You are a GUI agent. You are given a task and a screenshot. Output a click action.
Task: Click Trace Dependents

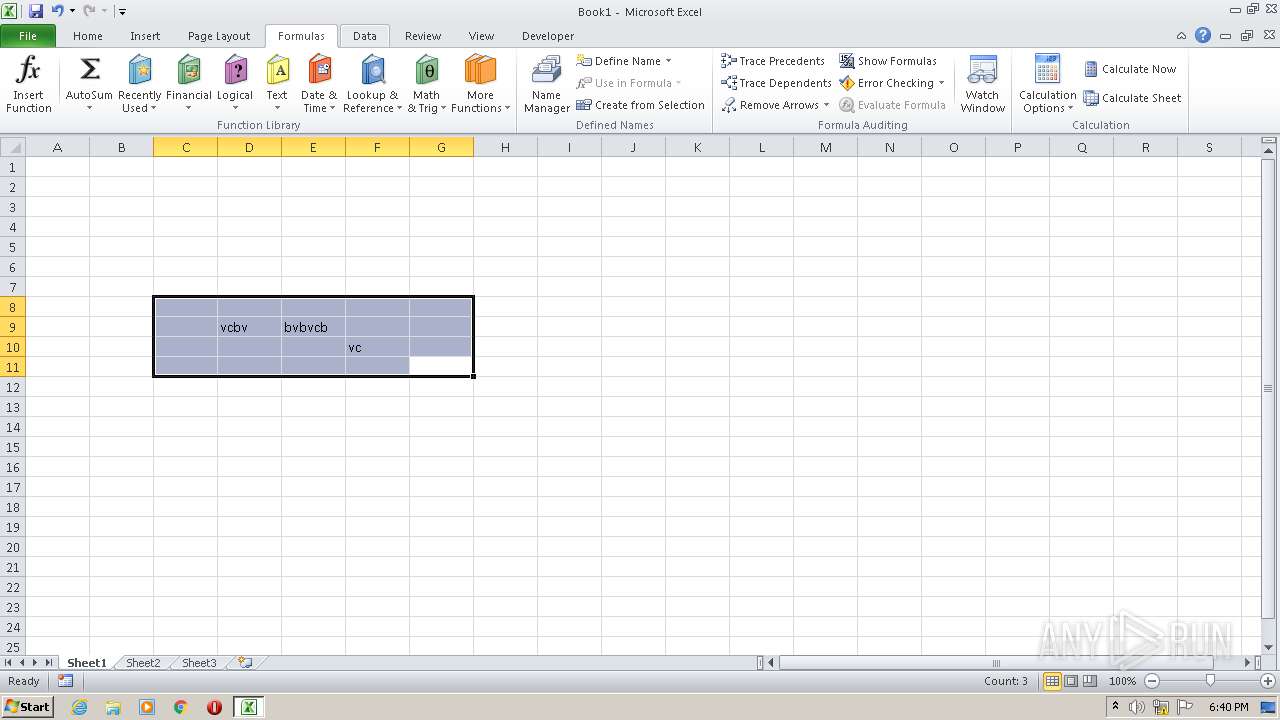pyautogui.click(x=776, y=83)
